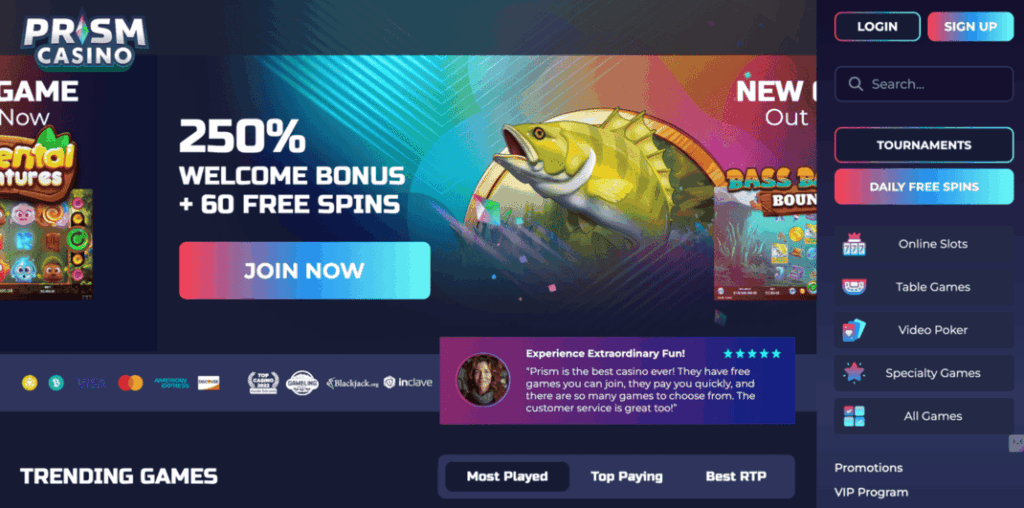Switch to the Top Paying tab
The height and width of the screenshot is (508, 1024).
627,477
